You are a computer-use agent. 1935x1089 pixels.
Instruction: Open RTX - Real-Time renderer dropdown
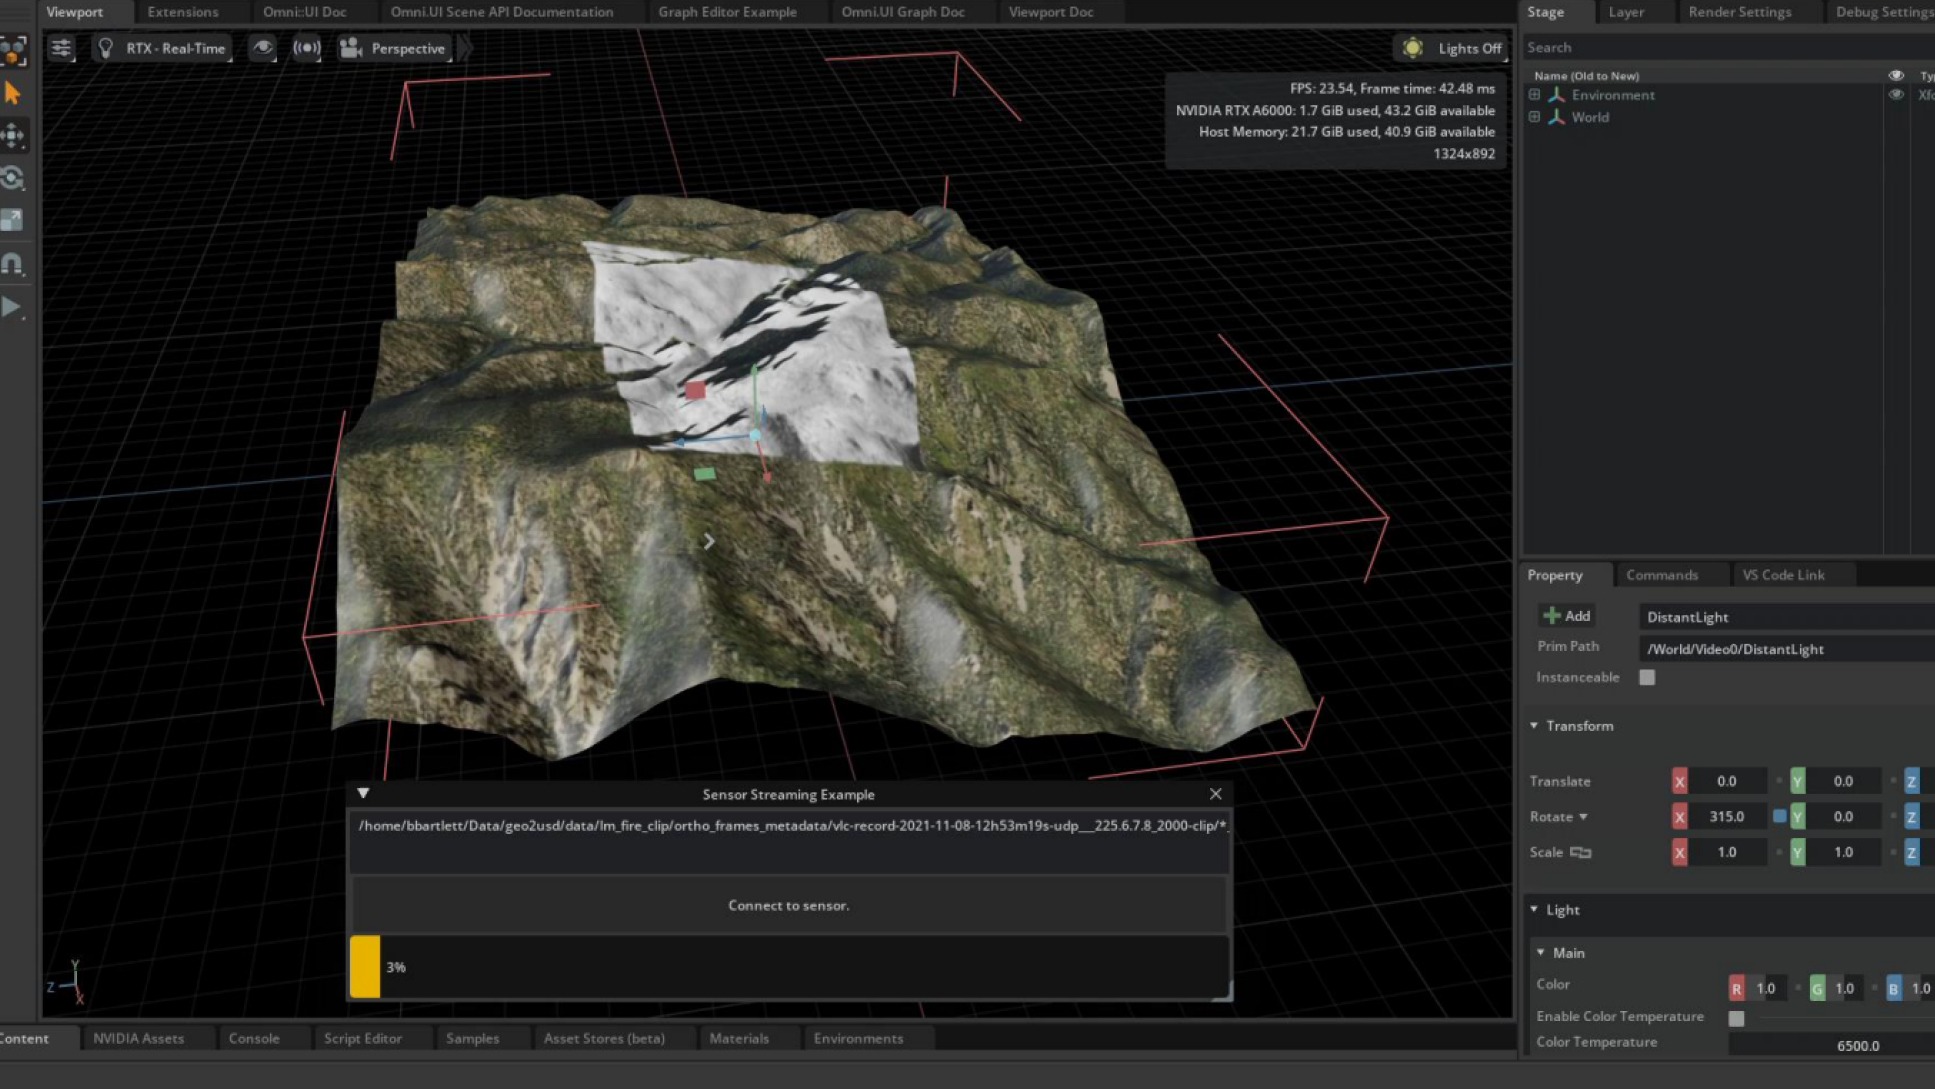click(164, 48)
